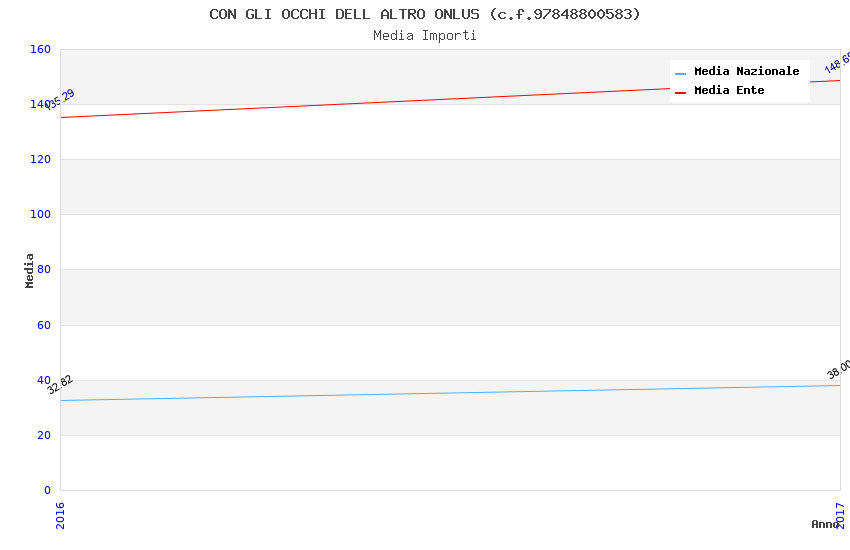
Task: Click the 100 y-axis tick label
Action: (40, 214)
